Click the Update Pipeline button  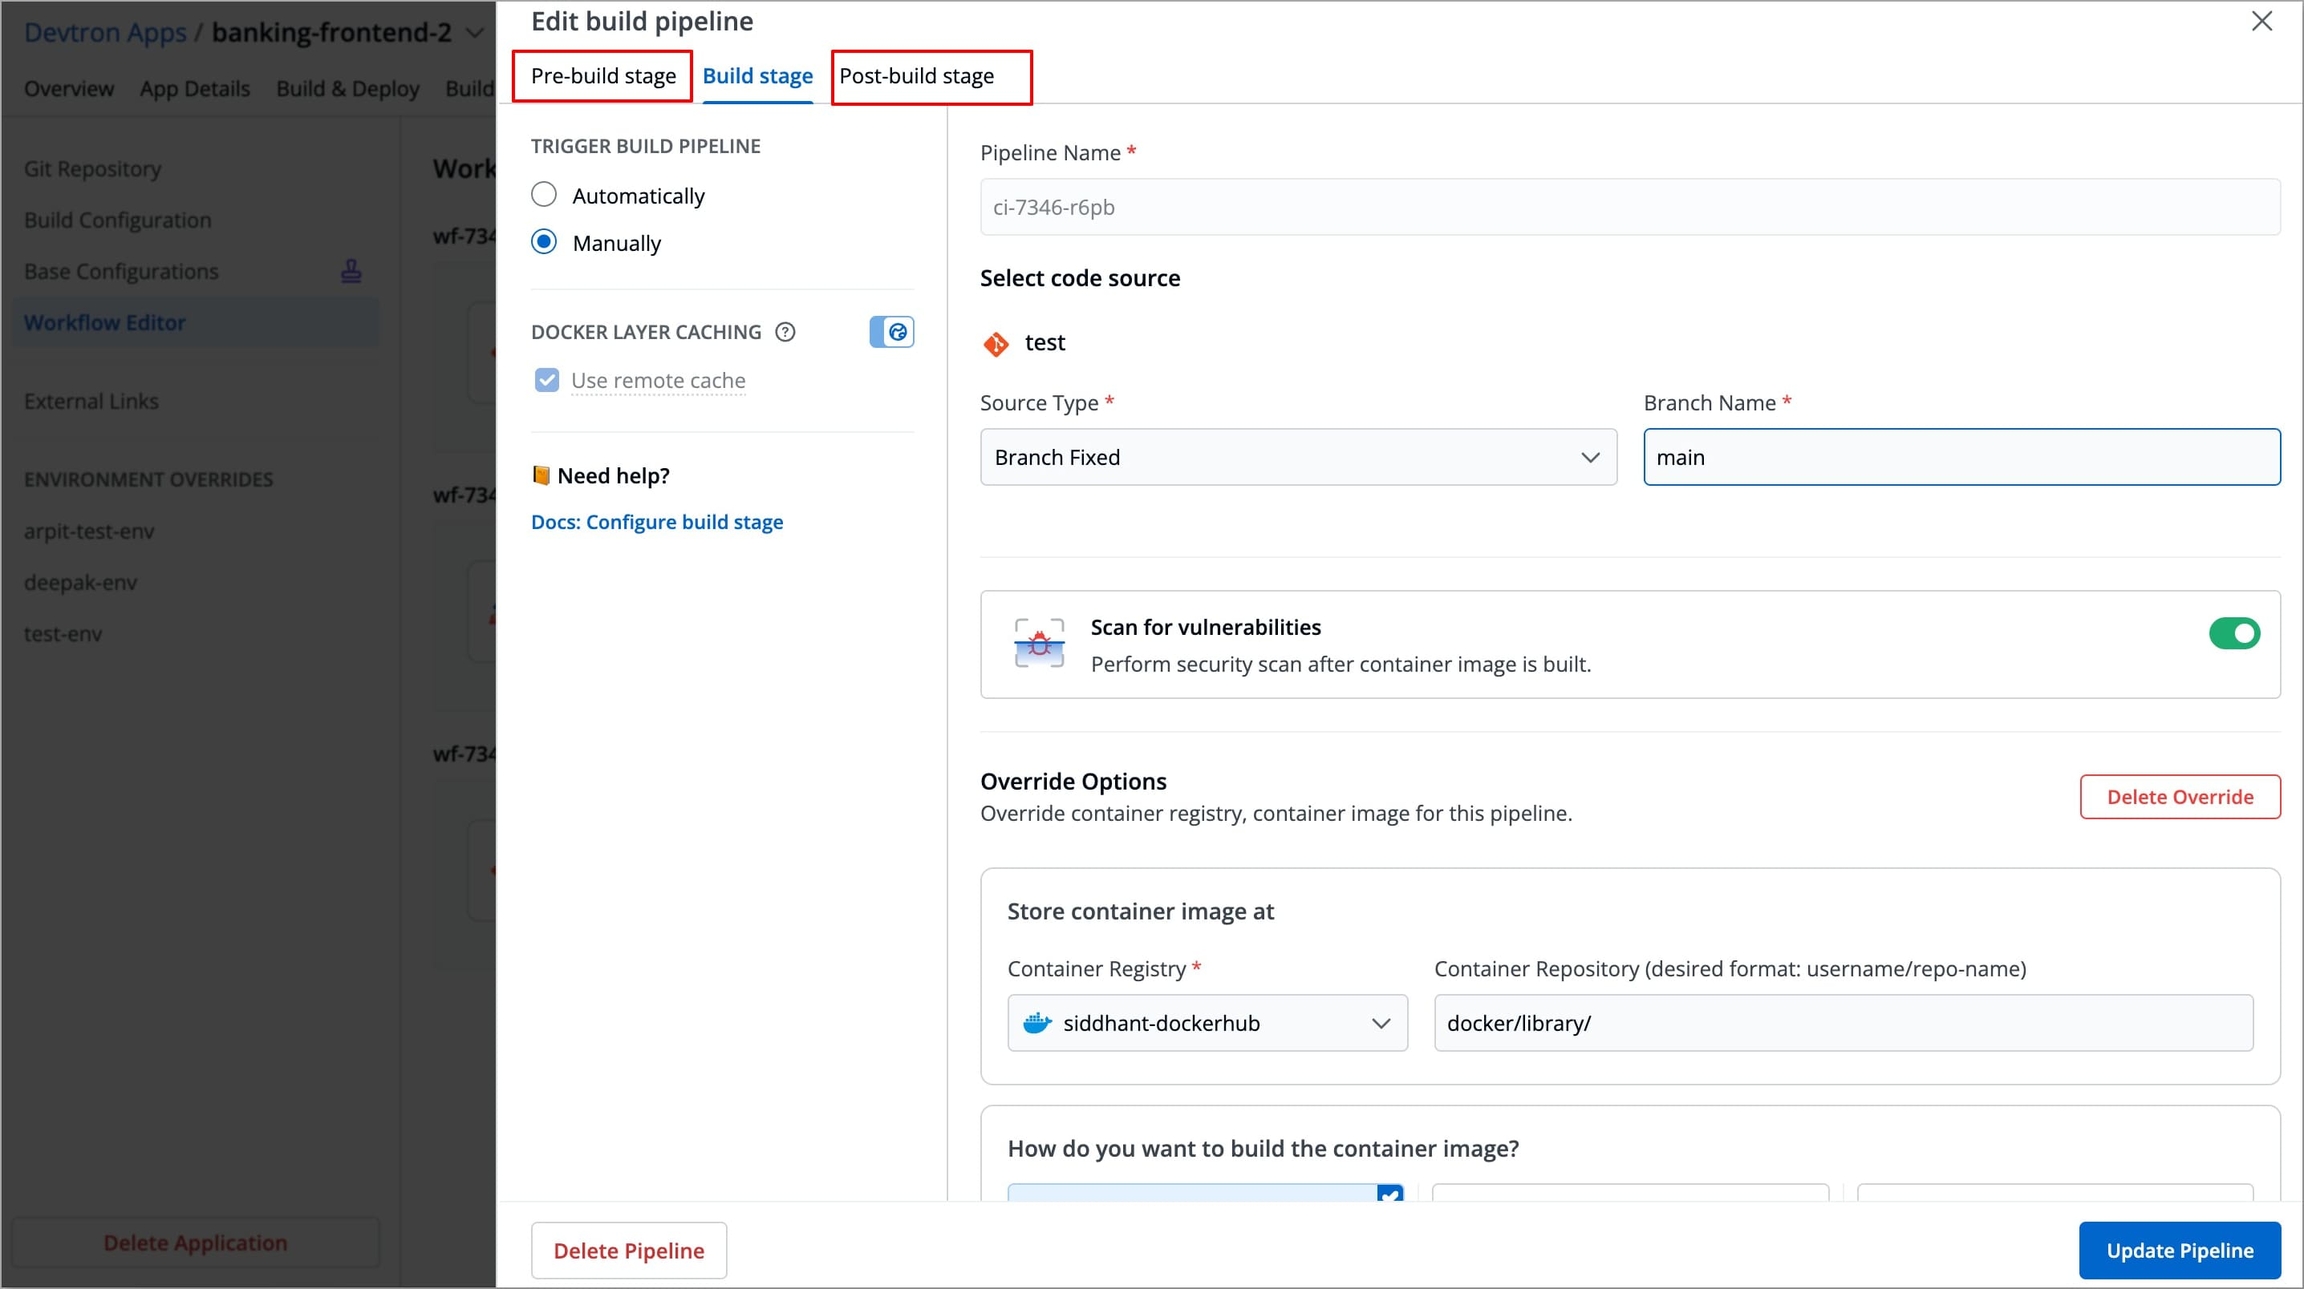pyautogui.click(x=2179, y=1250)
